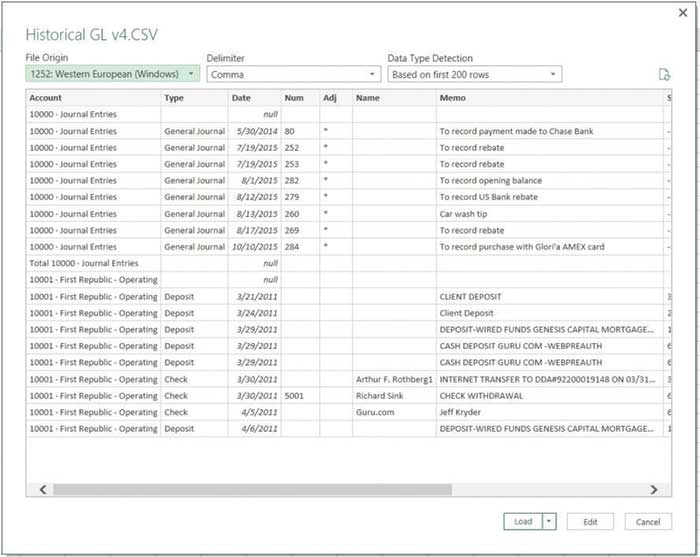Select the Car wash tip memo cell
Screen dimensions: 700x557
(x=549, y=214)
